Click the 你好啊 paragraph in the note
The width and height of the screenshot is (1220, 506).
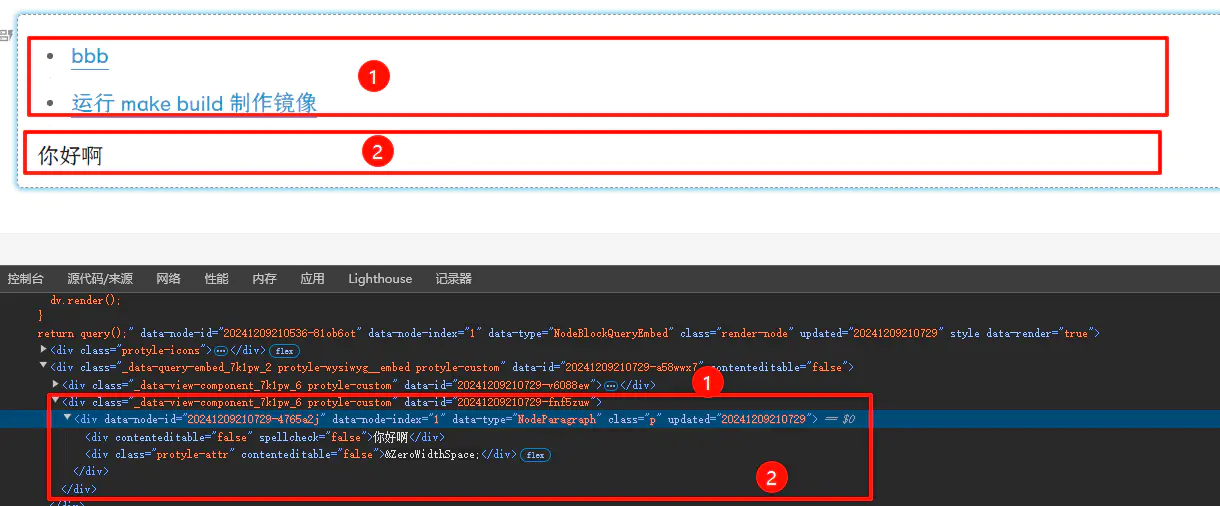(x=70, y=156)
